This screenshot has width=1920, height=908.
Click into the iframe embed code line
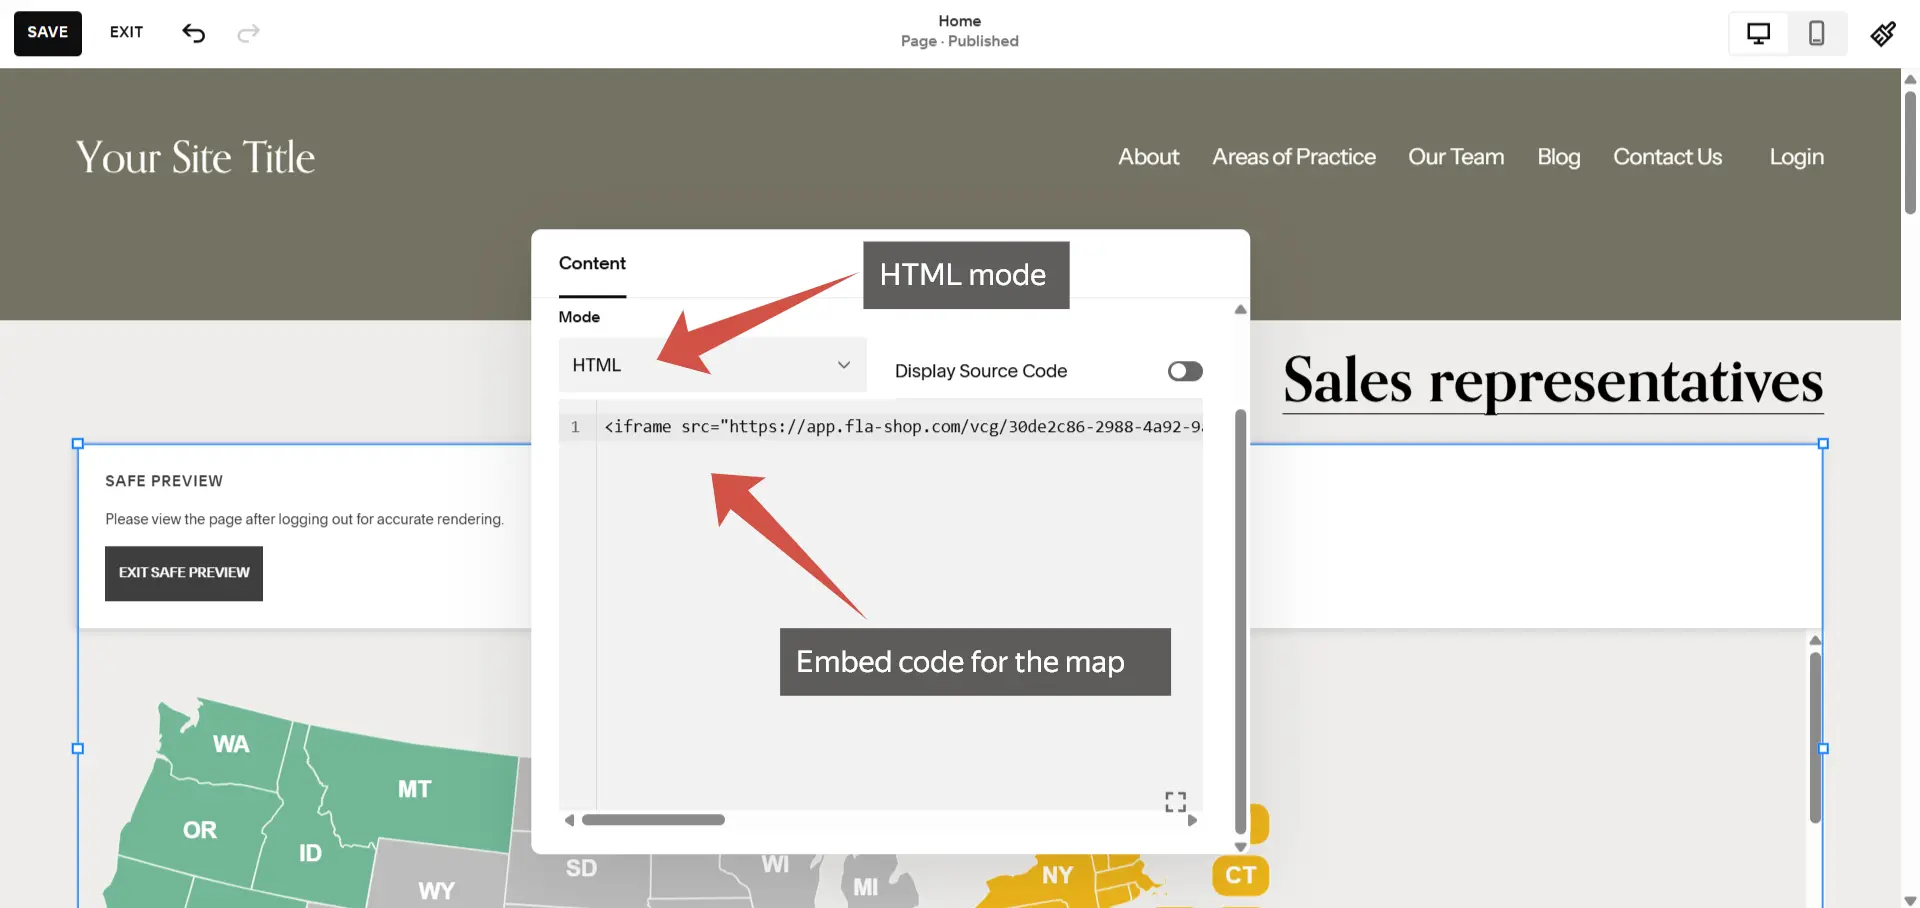pos(900,427)
